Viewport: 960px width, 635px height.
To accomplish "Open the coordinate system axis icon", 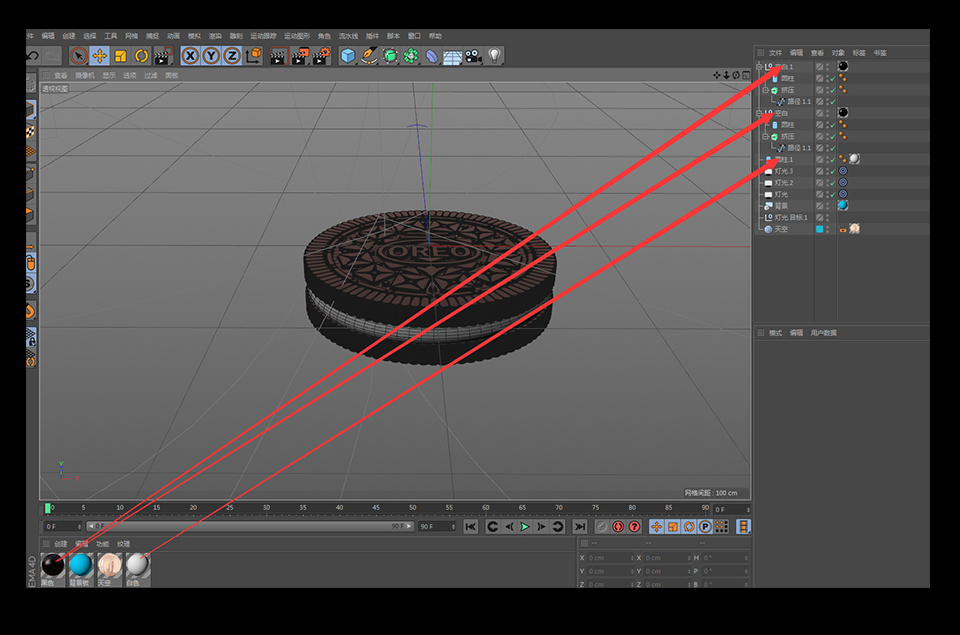I will (x=253, y=56).
